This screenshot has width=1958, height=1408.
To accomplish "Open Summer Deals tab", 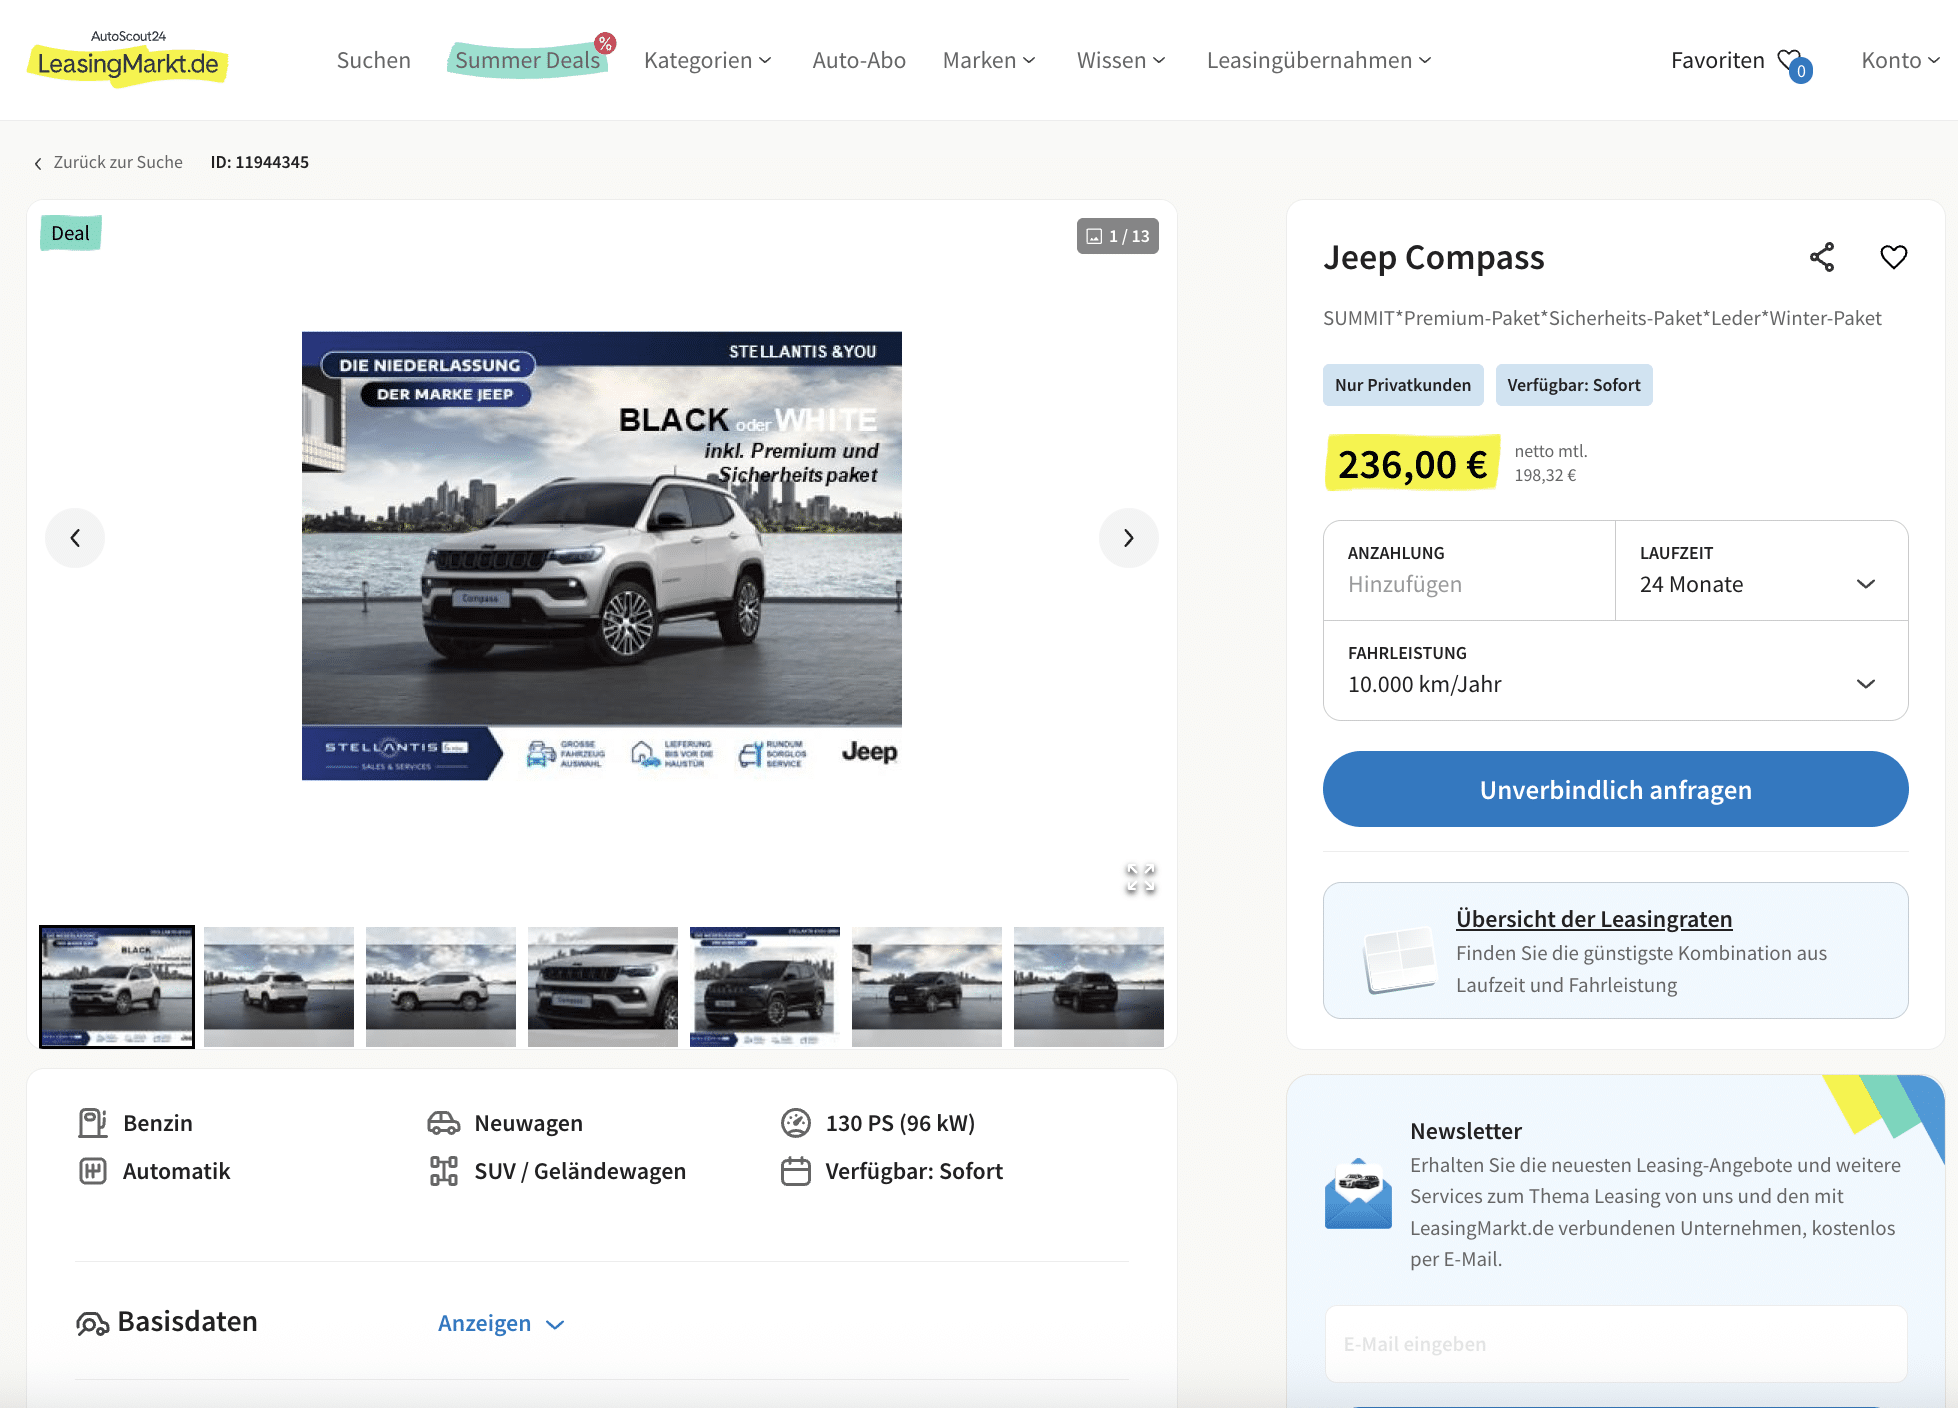I will [x=527, y=60].
